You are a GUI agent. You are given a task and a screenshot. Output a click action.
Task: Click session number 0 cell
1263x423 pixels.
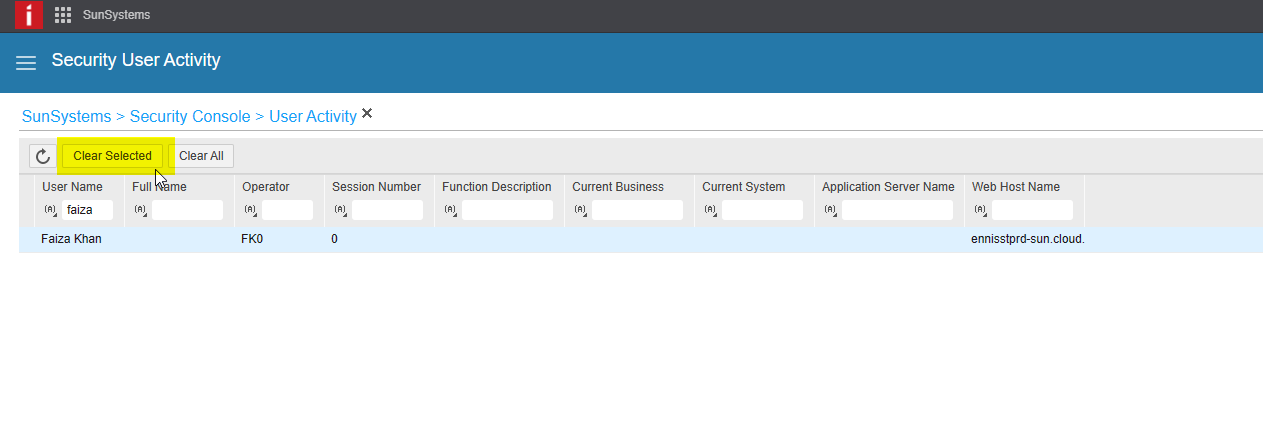click(x=335, y=240)
